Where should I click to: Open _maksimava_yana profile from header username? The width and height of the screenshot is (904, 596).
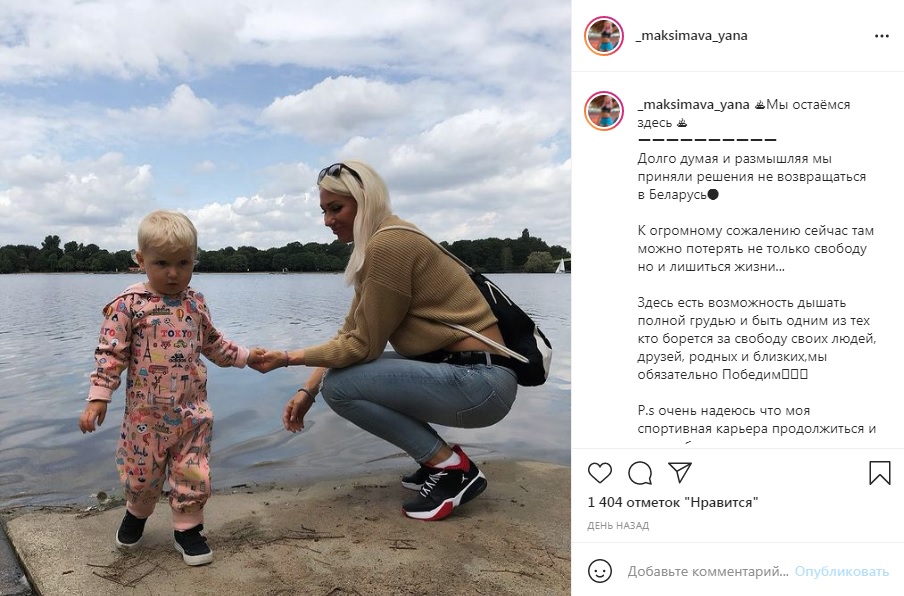click(691, 36)
